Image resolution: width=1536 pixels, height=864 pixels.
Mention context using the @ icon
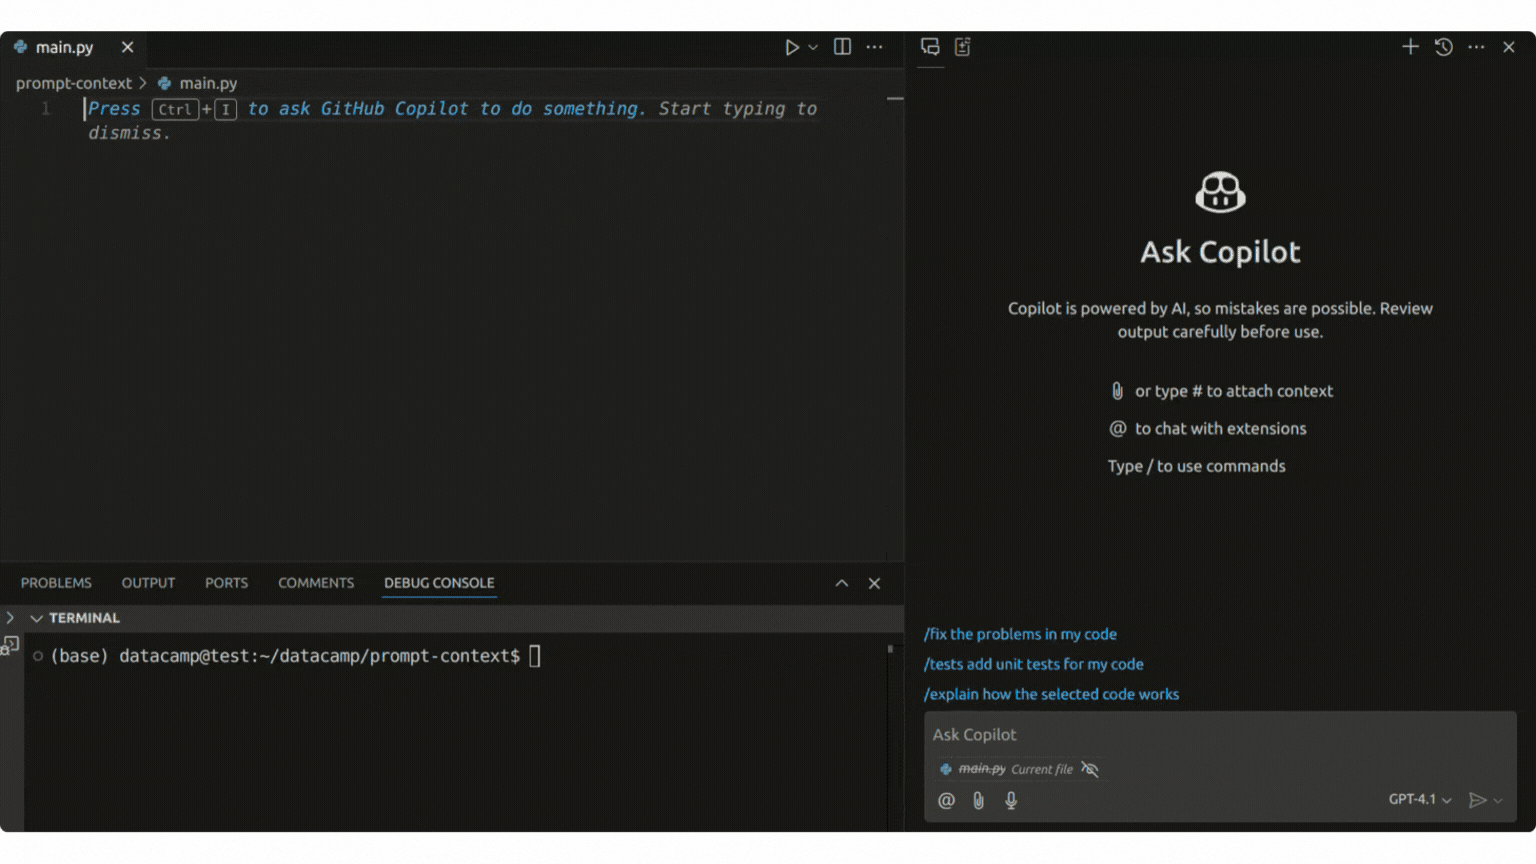pyautogui.click(x=946, y=800)
